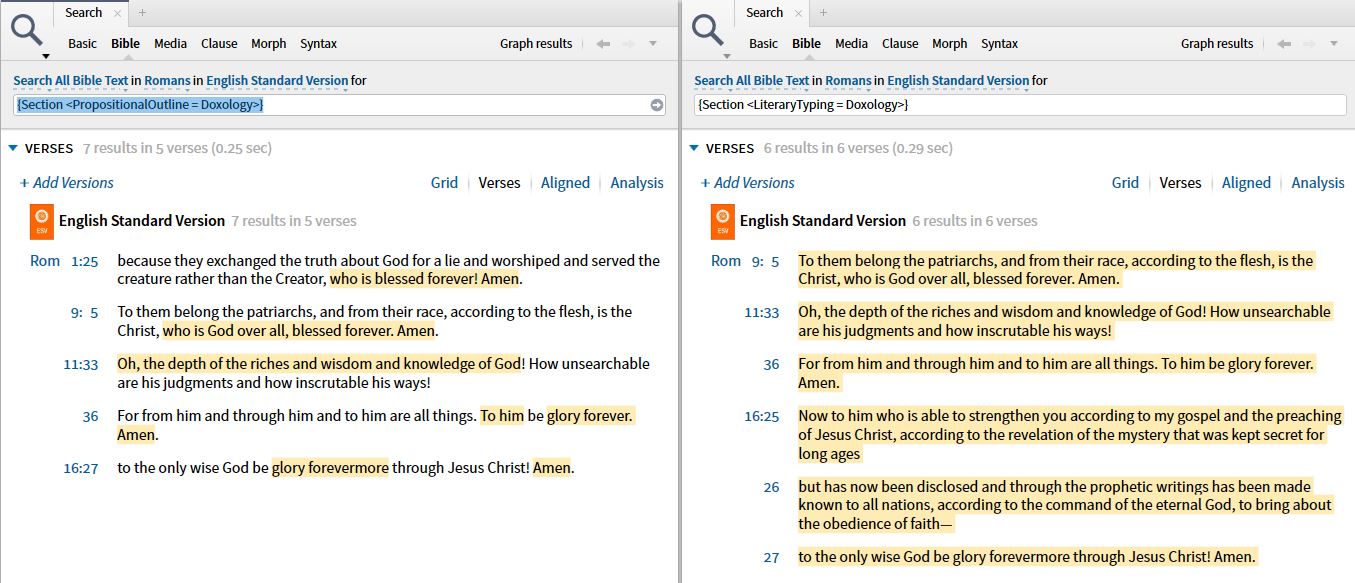Close the right panel Search tab
This screenshot has width=1355, height=583.
pos(798,13)
